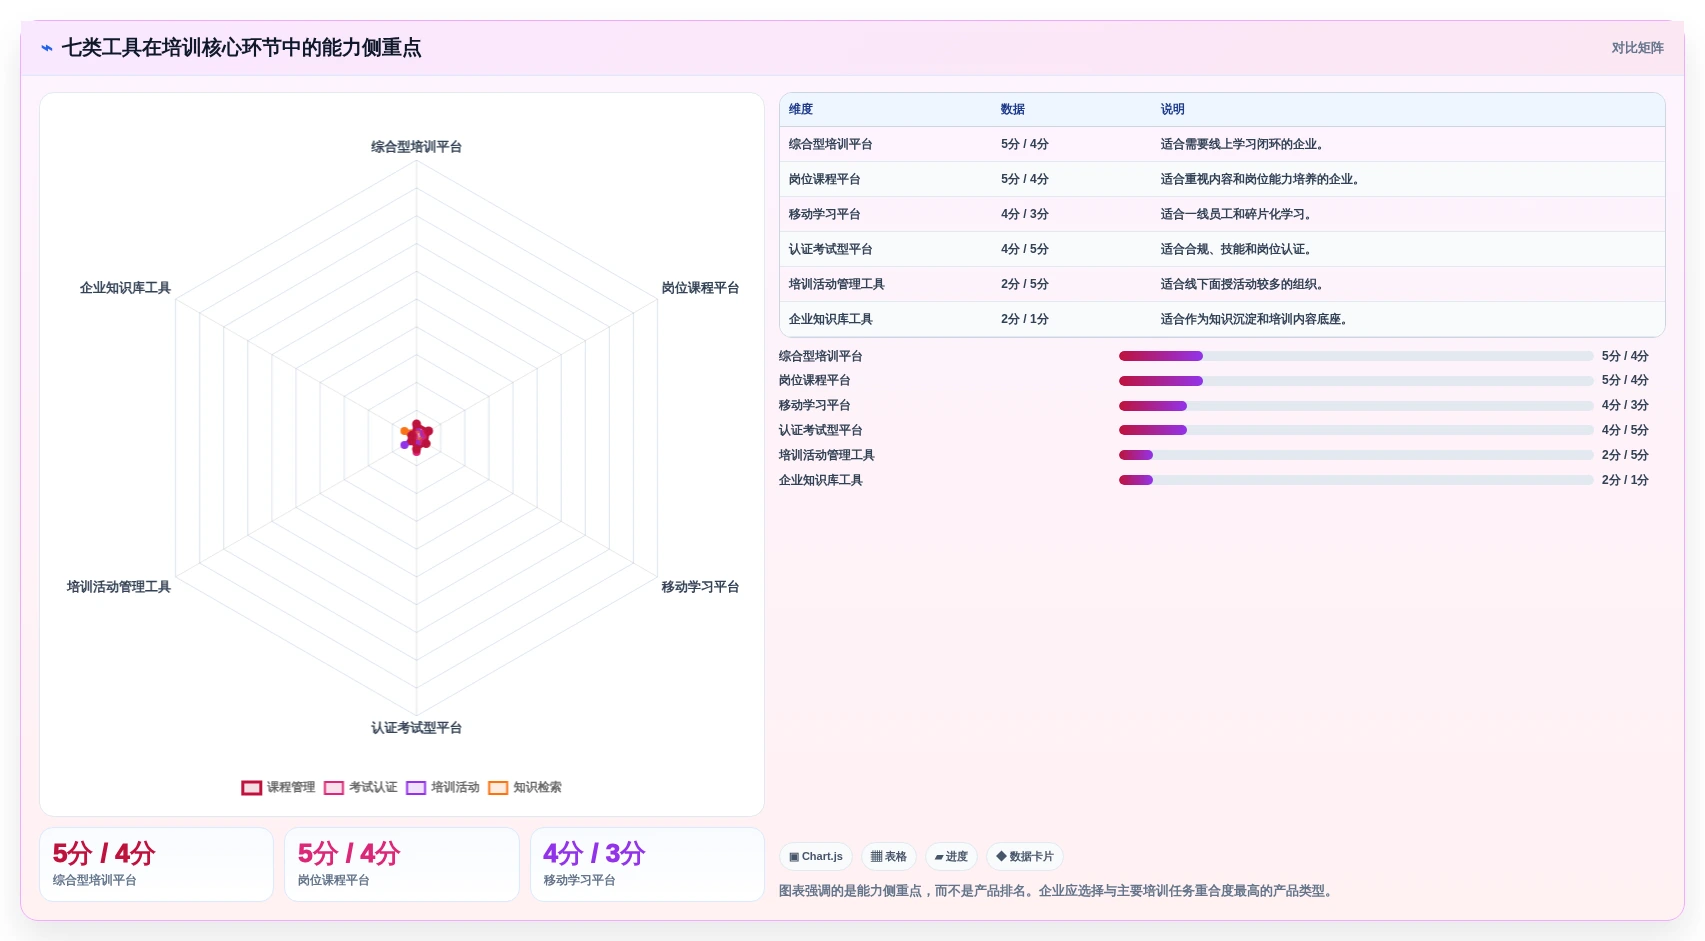Viewport: 1705px width, 941px height.
Task: Click the radar axis label 培训活动管理工具
Action: [x=119, y=587]
